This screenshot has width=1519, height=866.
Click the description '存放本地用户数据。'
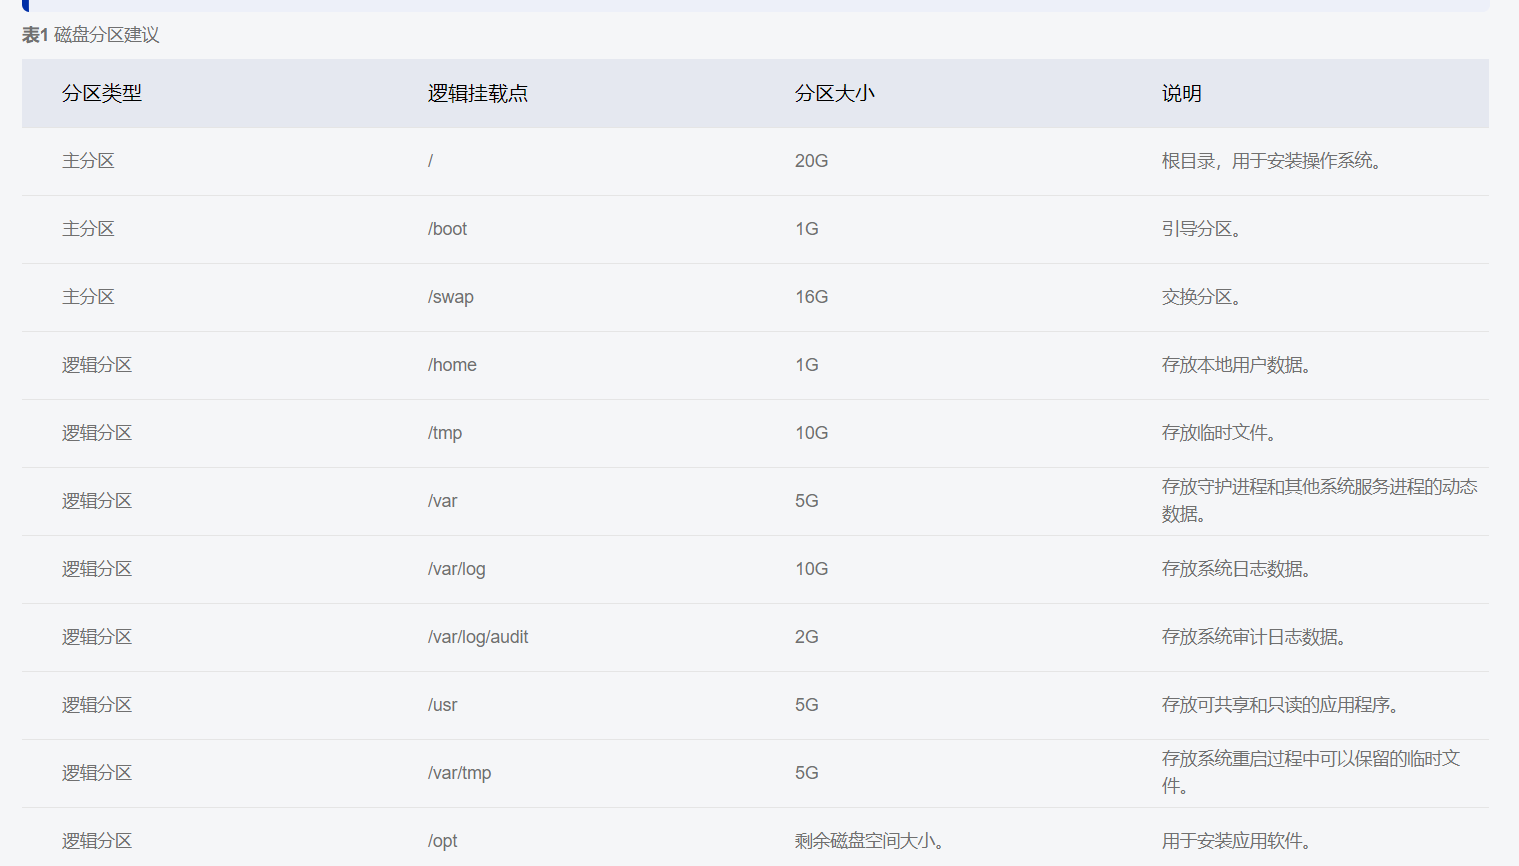1237,365
